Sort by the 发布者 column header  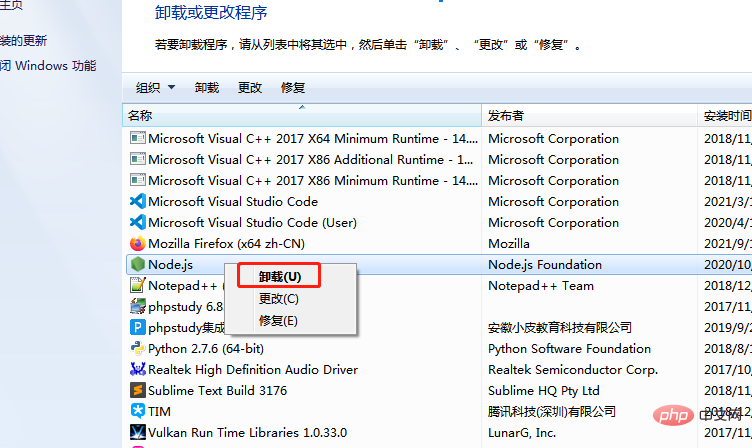click(x=589, y=116)
